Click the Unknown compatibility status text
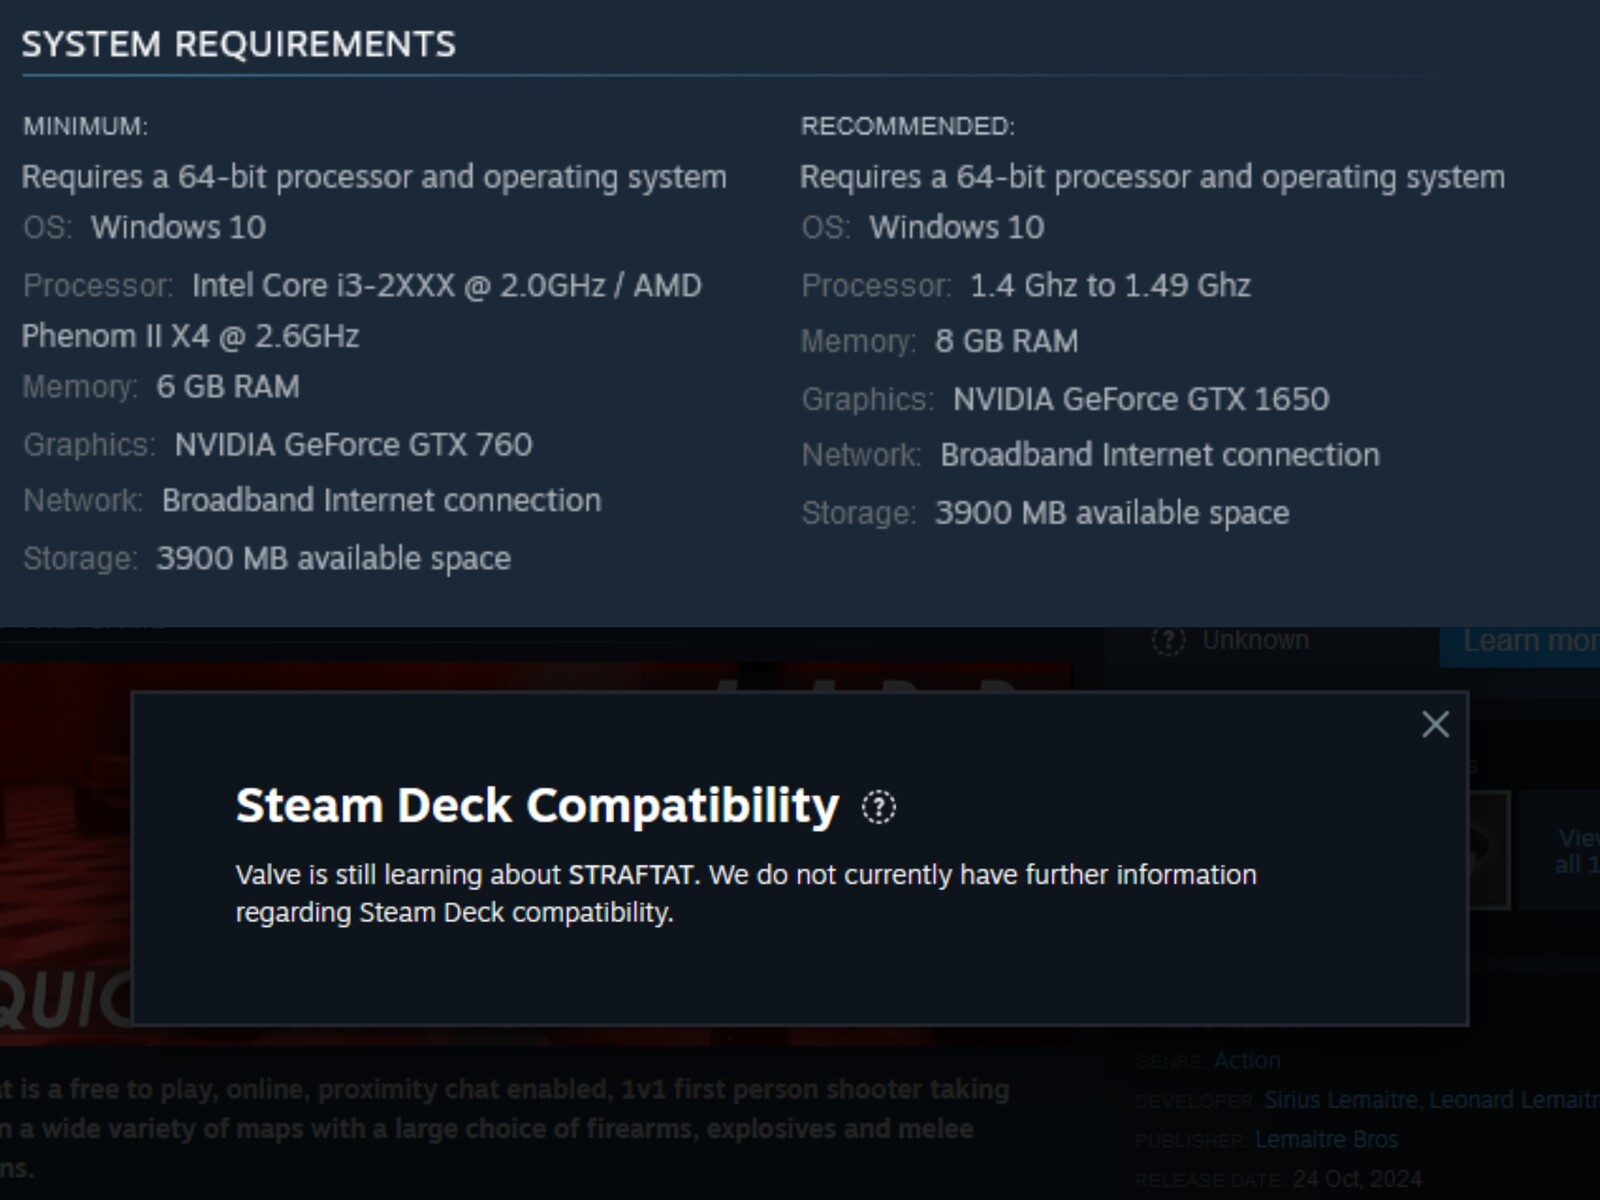This screenshot has height=1200, width=1600. point(1255,640)
